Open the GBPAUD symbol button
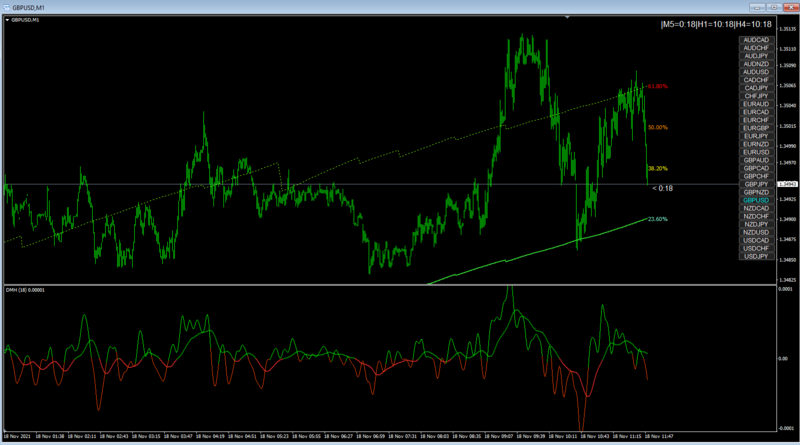Screen dimensions: 800x445 point(756,160)
